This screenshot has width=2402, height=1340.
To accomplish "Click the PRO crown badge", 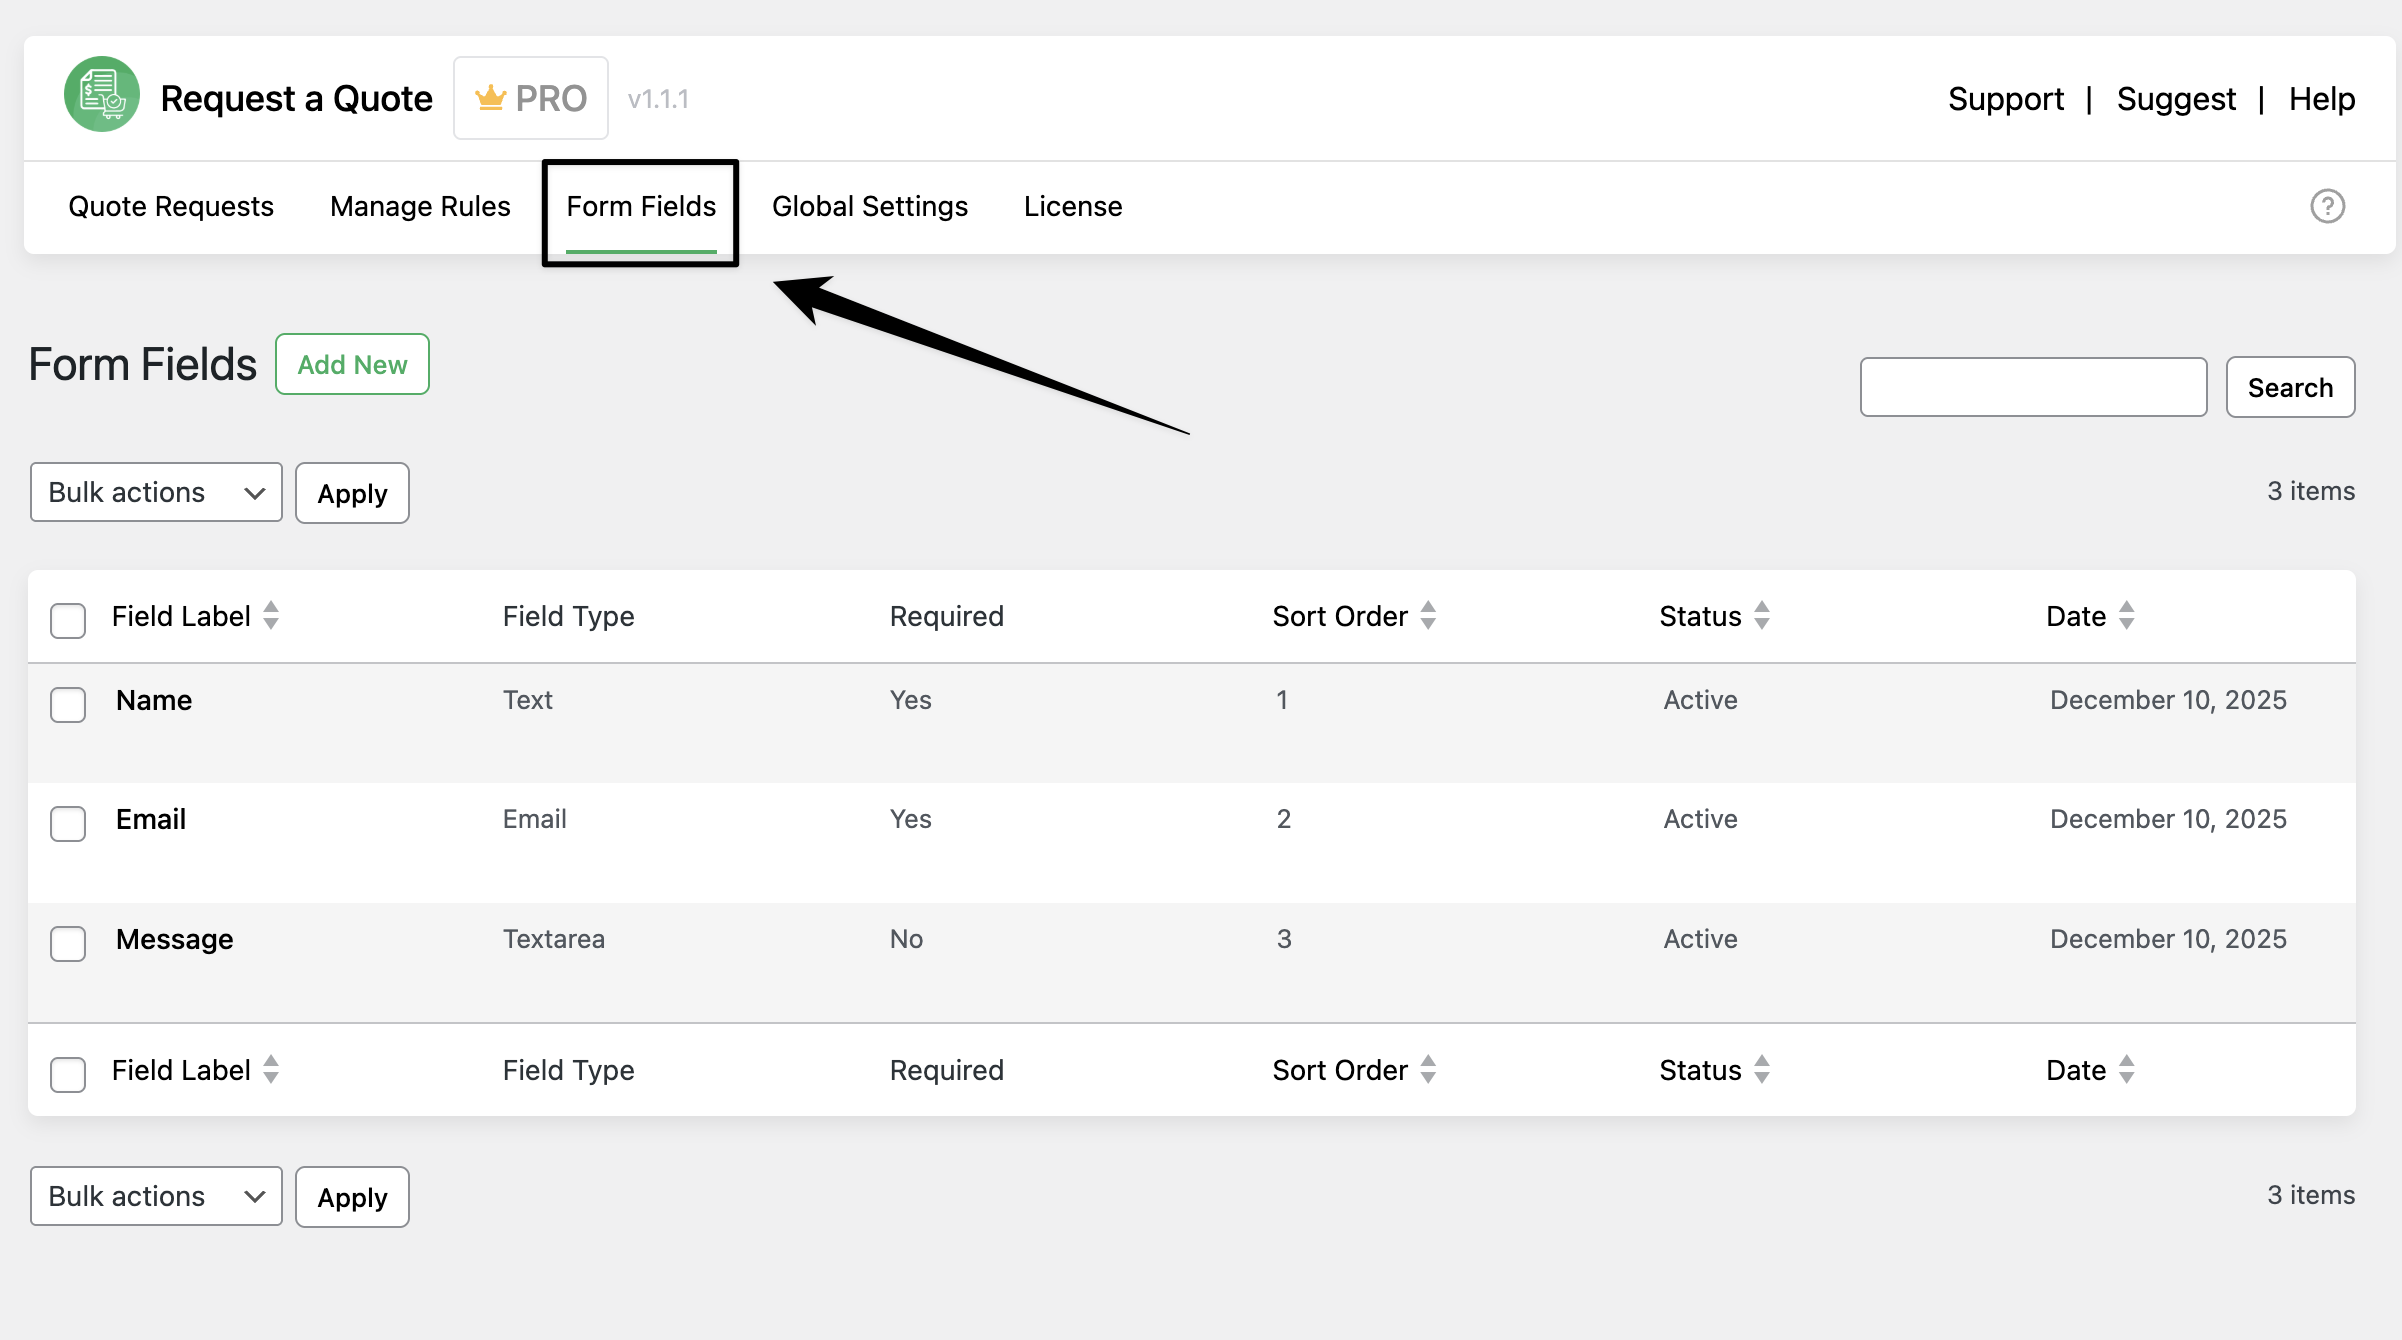I will tap(530, 98).
